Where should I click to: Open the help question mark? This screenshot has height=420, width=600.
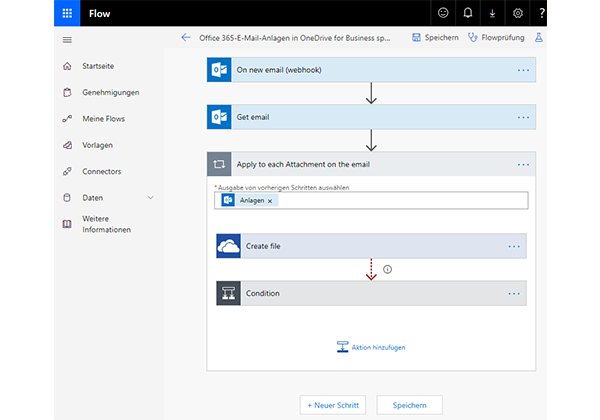click(x=541, y=13)
